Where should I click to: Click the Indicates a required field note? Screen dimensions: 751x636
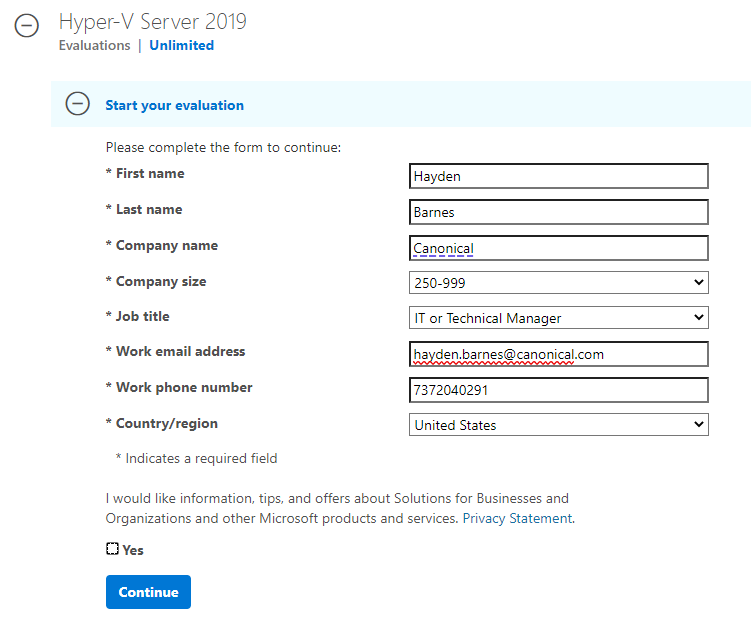[196, 458]
